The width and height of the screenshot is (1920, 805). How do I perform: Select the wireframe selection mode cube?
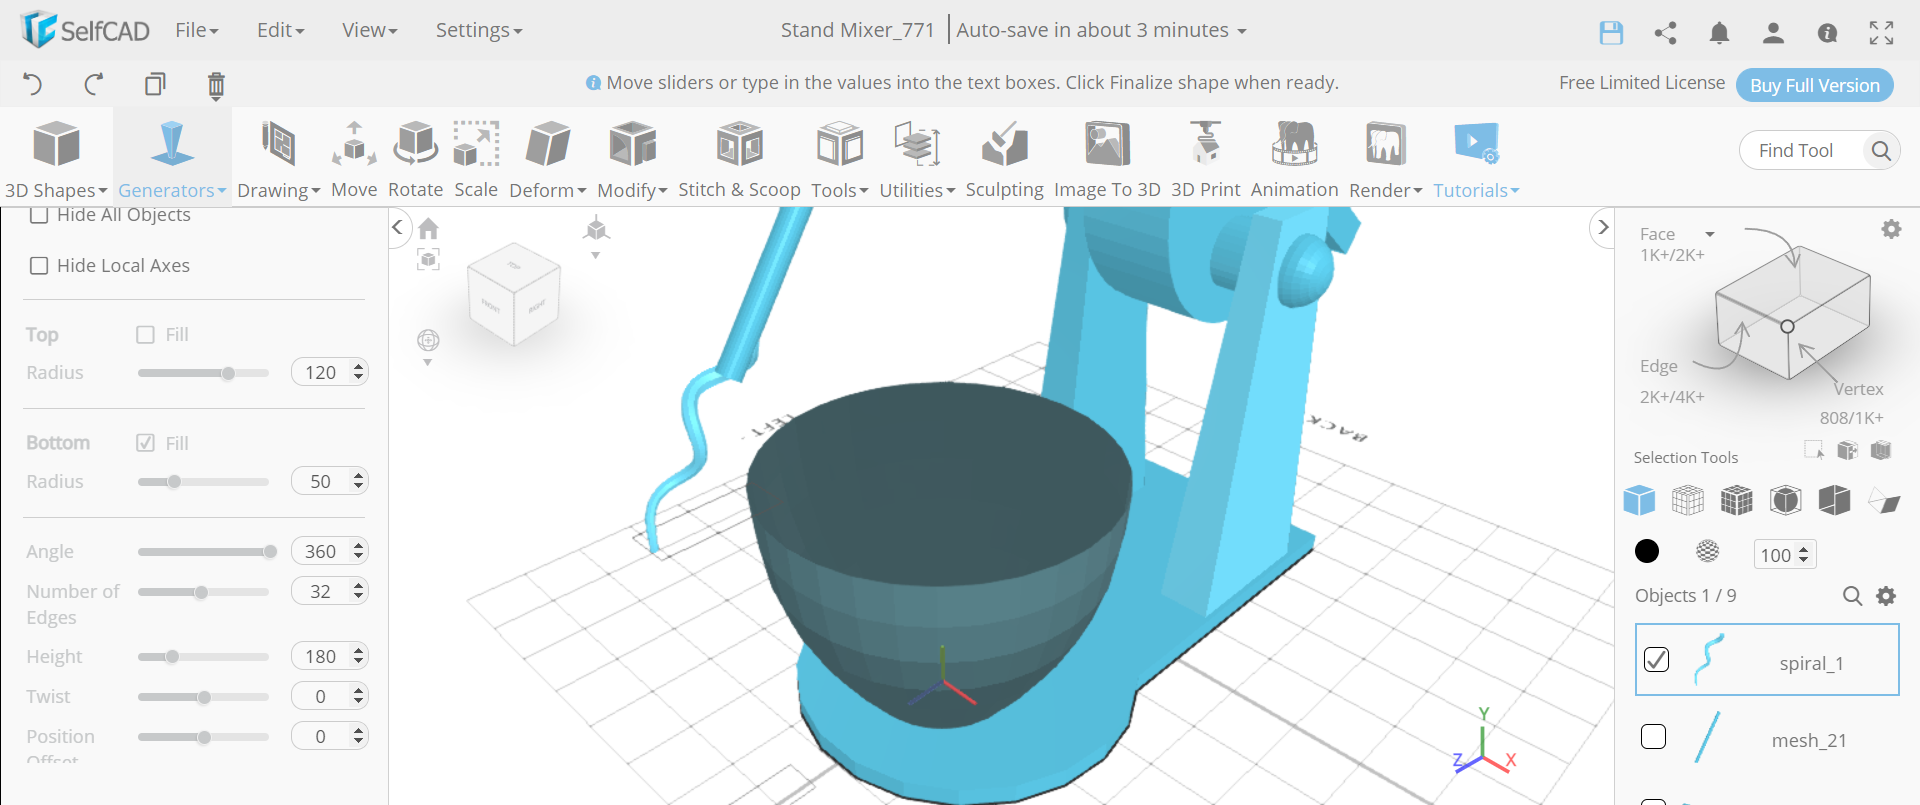(x=1688, y=500)
